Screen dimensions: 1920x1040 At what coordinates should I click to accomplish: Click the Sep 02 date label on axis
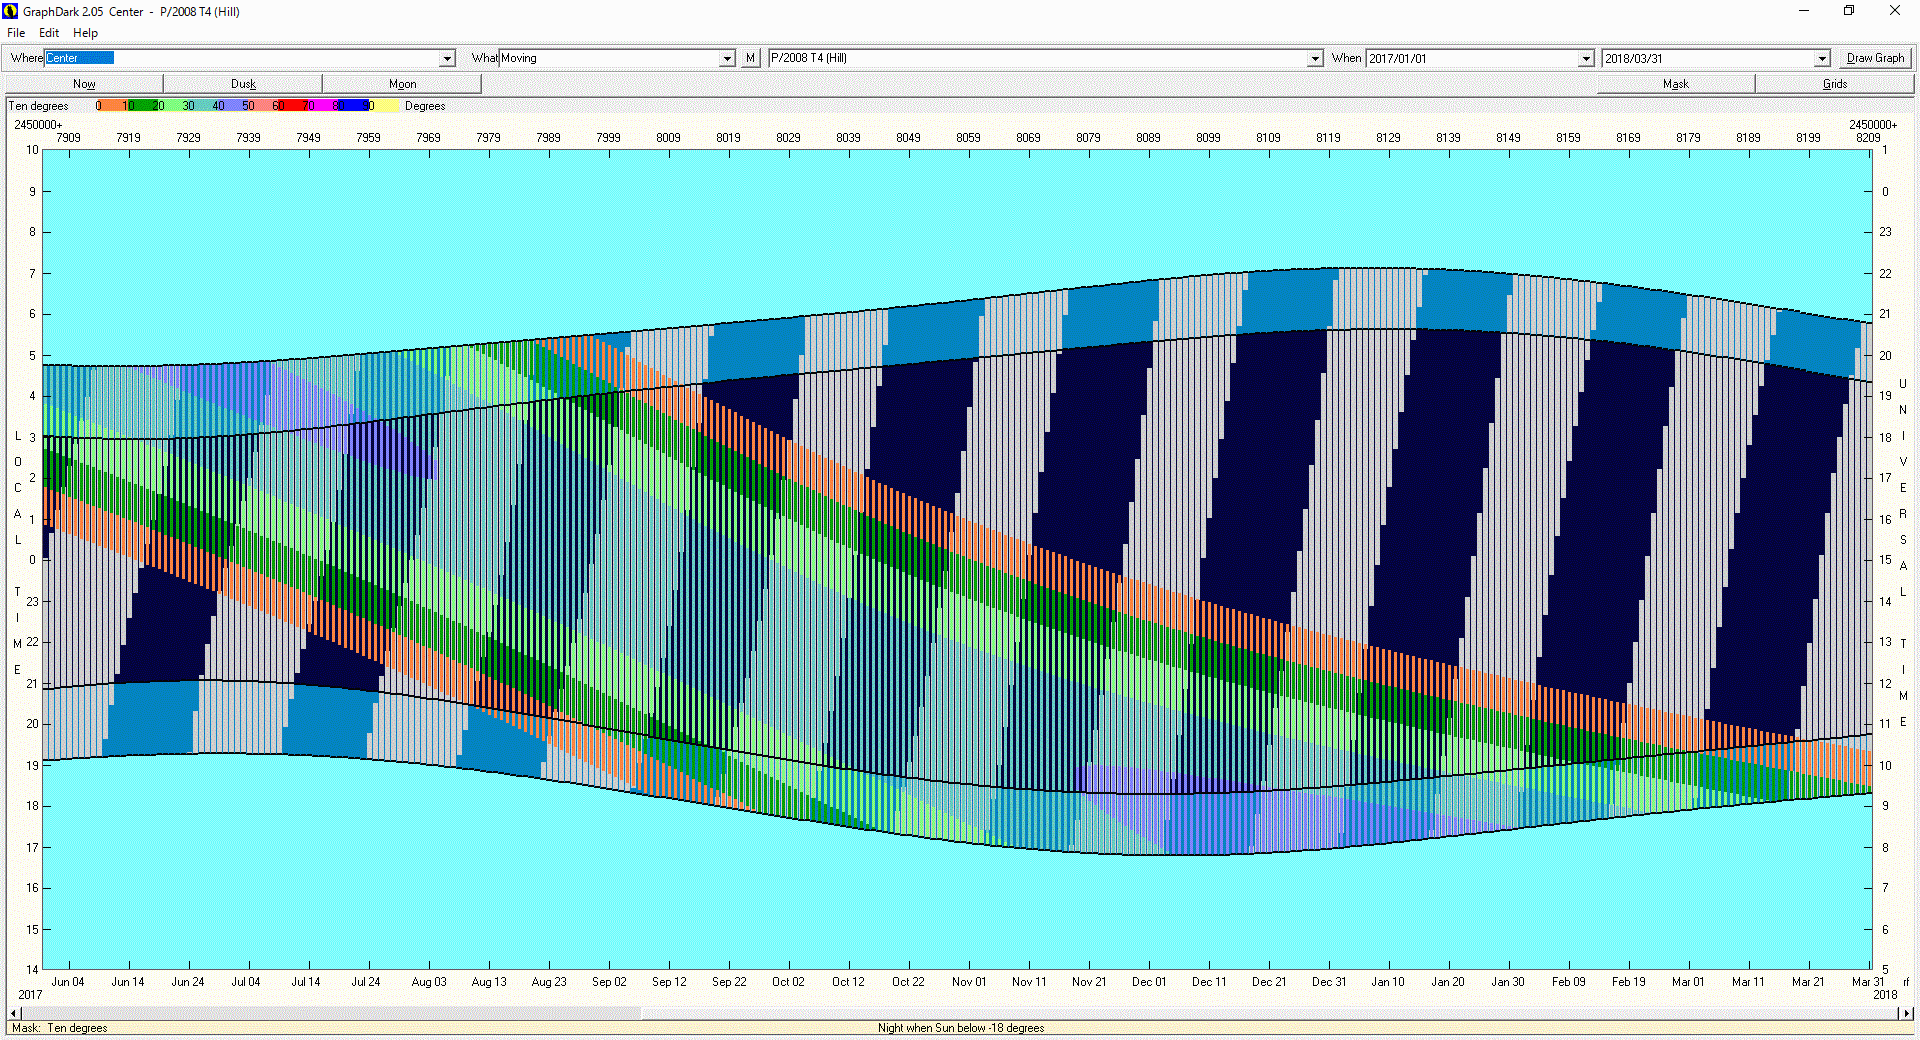(x=609, y=982)
